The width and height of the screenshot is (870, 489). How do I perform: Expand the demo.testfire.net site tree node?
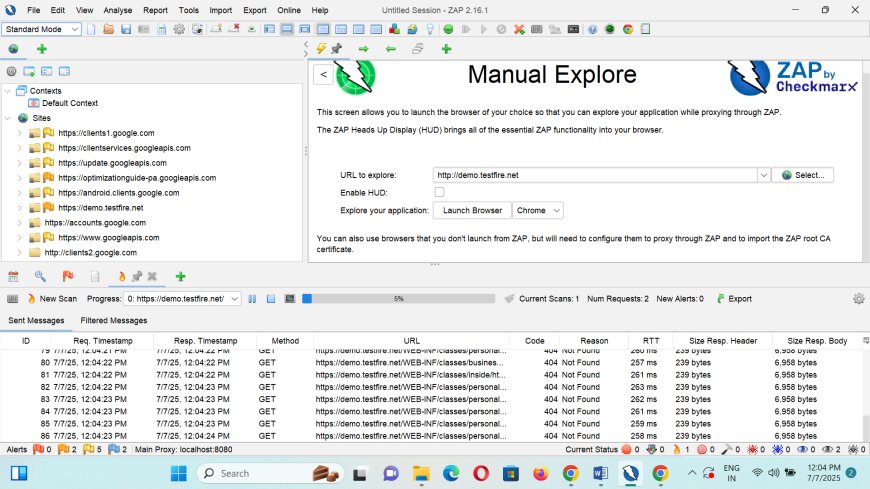tap(19, 207)
